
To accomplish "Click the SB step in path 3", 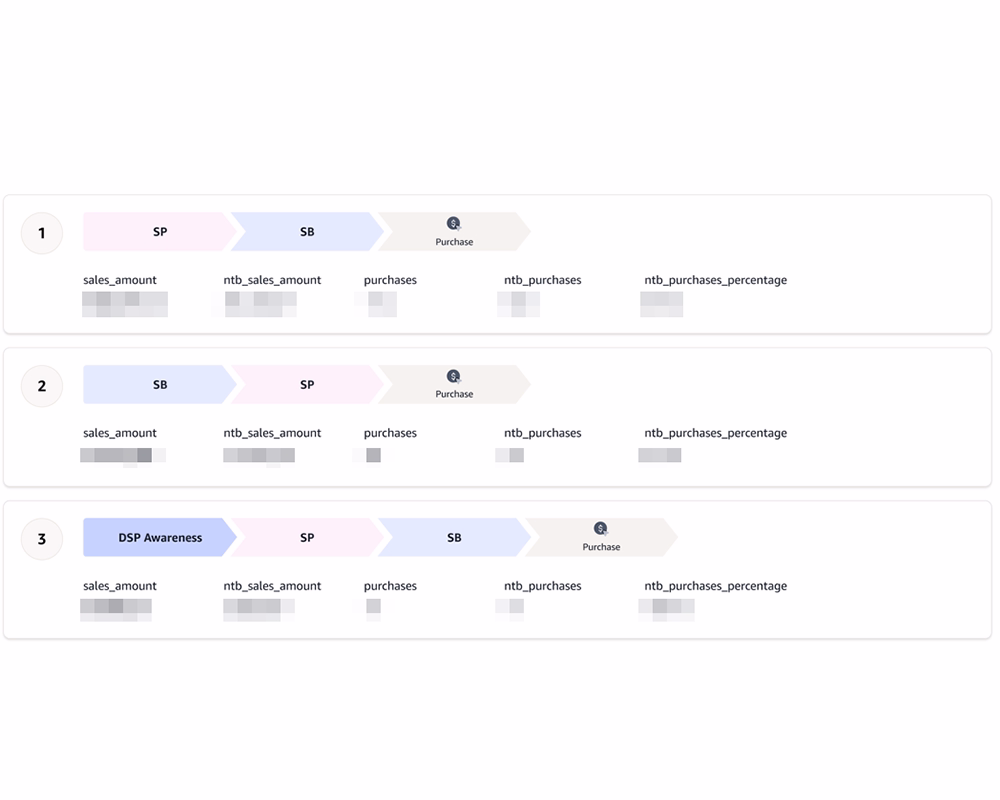I will (454, 537).
